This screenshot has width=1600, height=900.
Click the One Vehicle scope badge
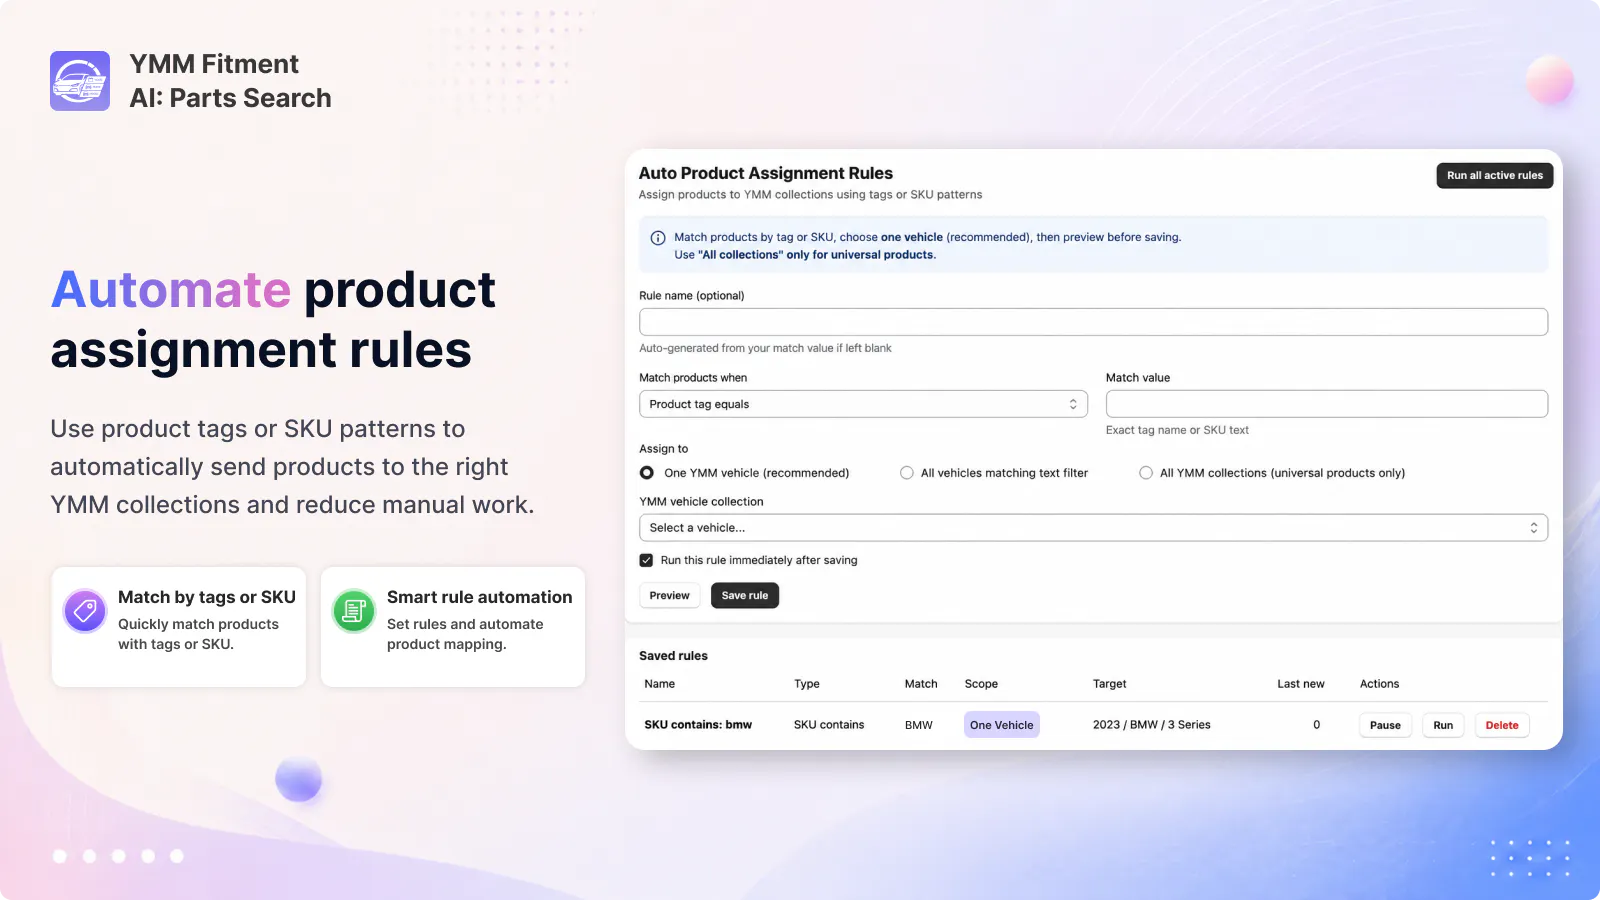(x=1002, y=725)
